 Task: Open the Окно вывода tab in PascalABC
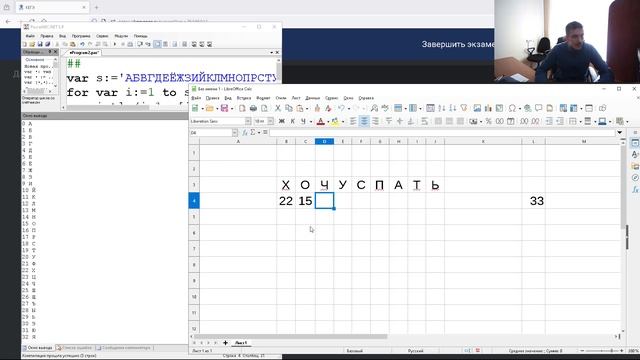[38, 348]
